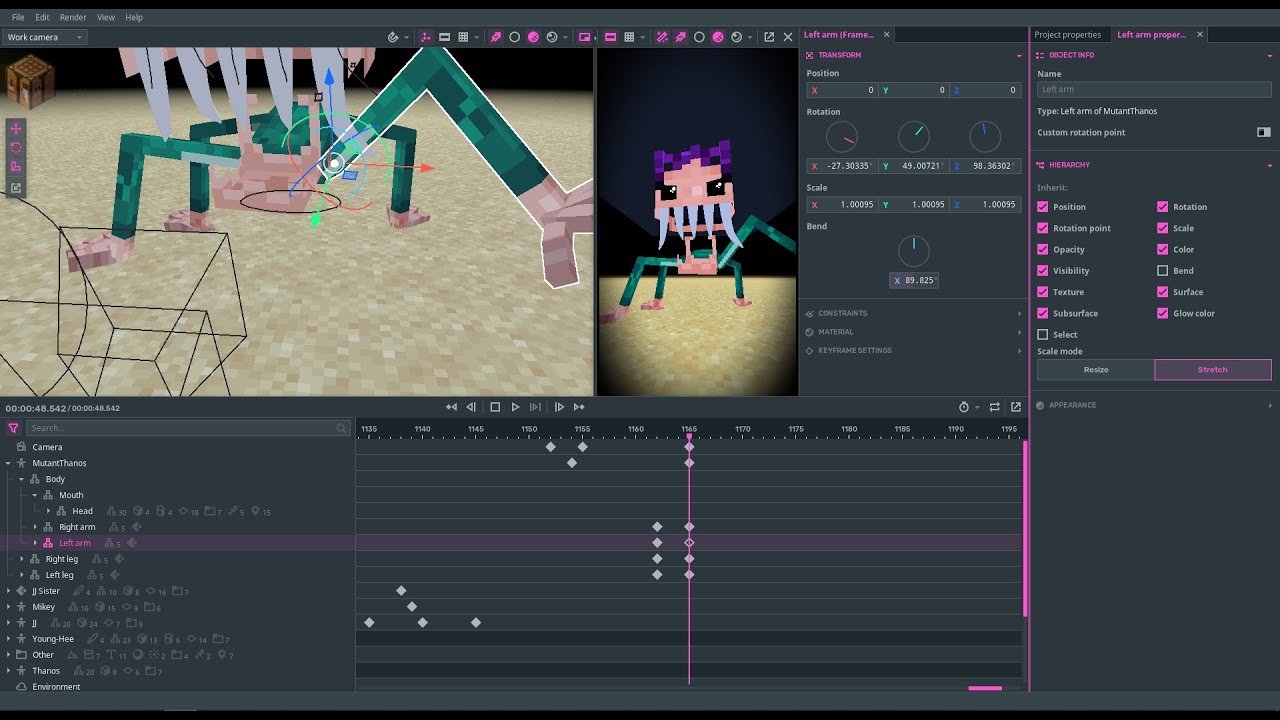The image size is (1280, 720).
Task: Click the magic wand effects icon
Action: click(x=662, y=37)
